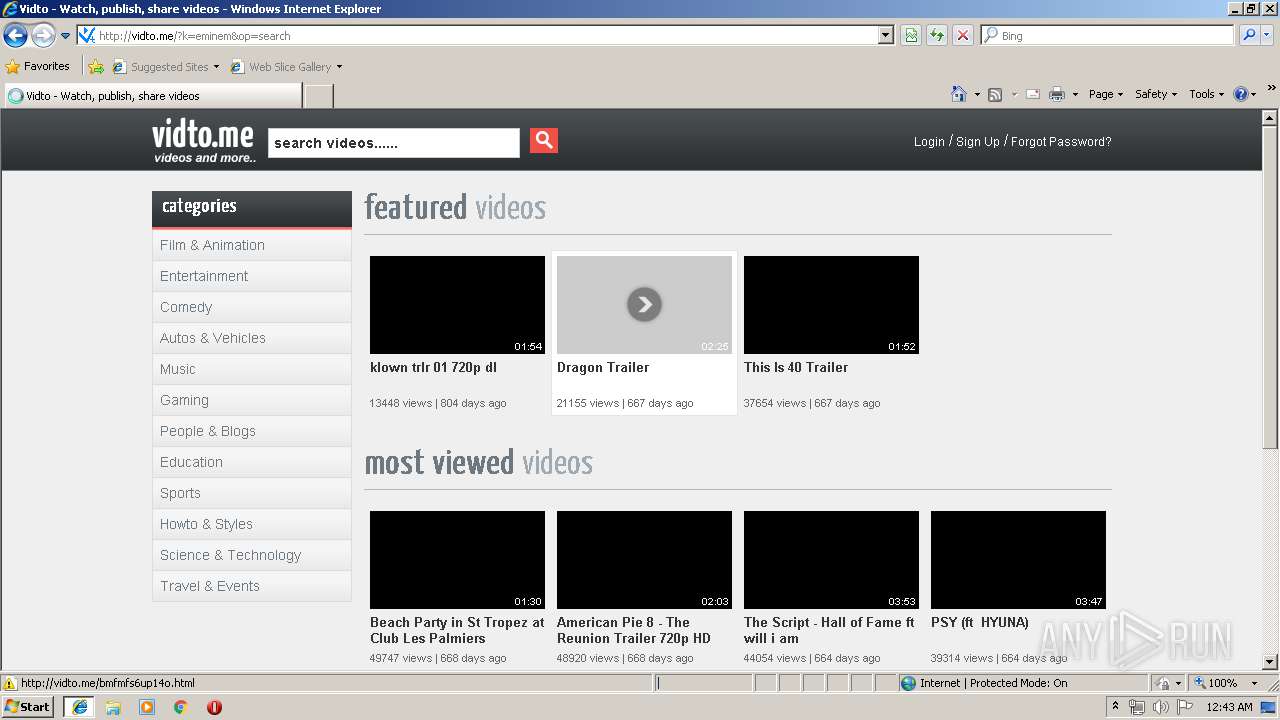
Task: Click the page vertical scrollbar thumb
Action: tap(1270, 287)
